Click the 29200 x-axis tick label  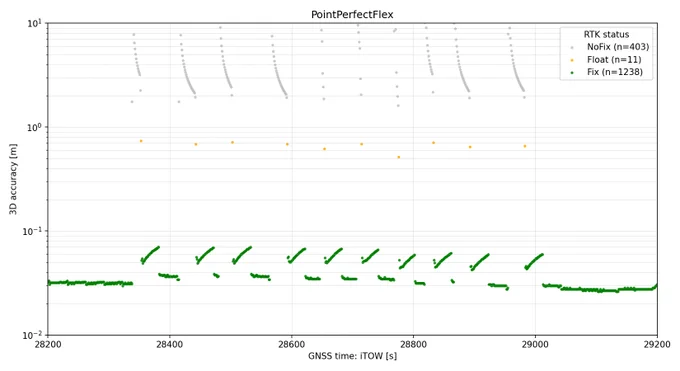[x=657, y=345]
